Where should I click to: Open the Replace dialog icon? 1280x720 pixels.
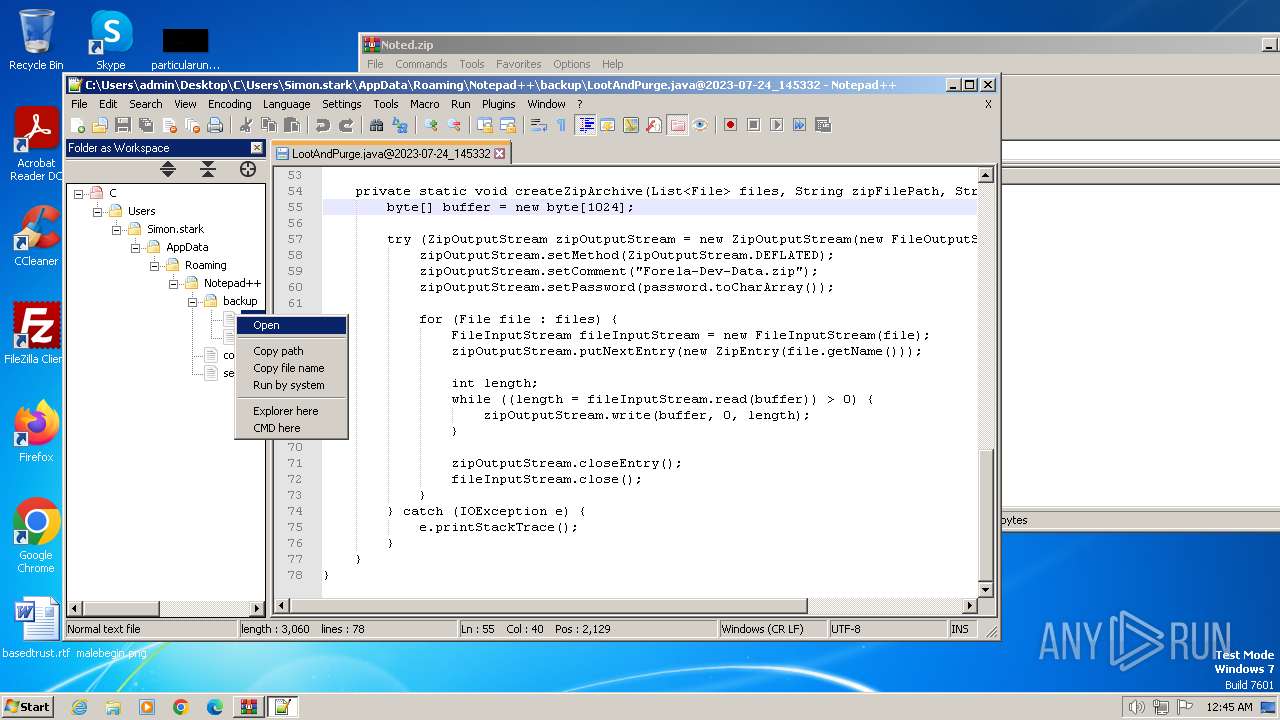(x=400, y=125)
